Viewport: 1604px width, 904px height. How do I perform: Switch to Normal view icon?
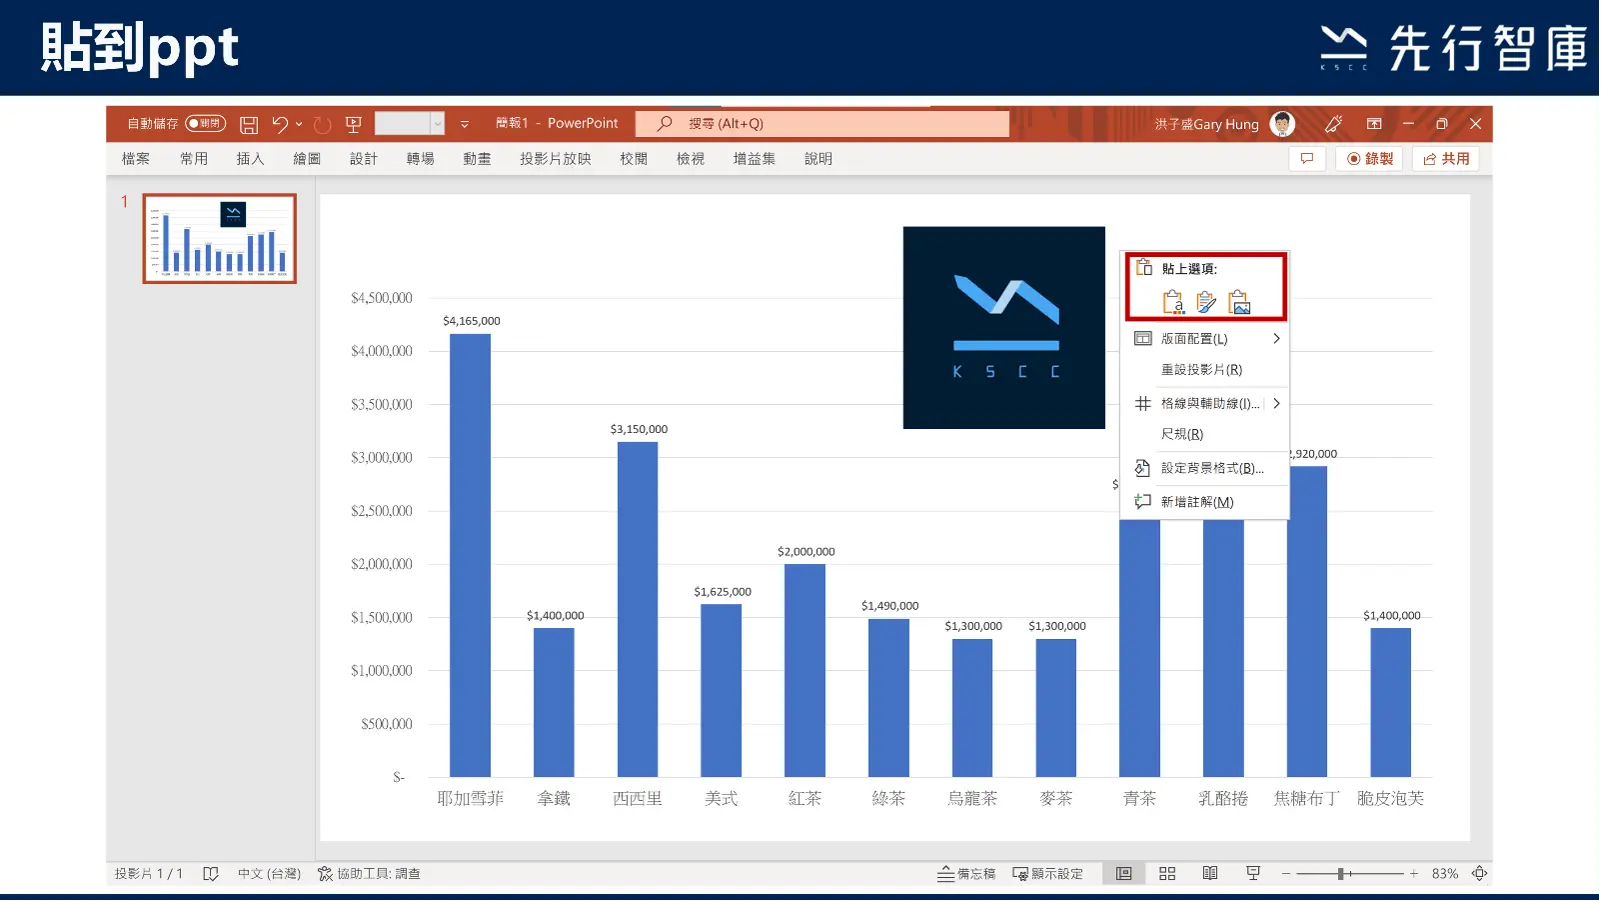coord(1124,873)
